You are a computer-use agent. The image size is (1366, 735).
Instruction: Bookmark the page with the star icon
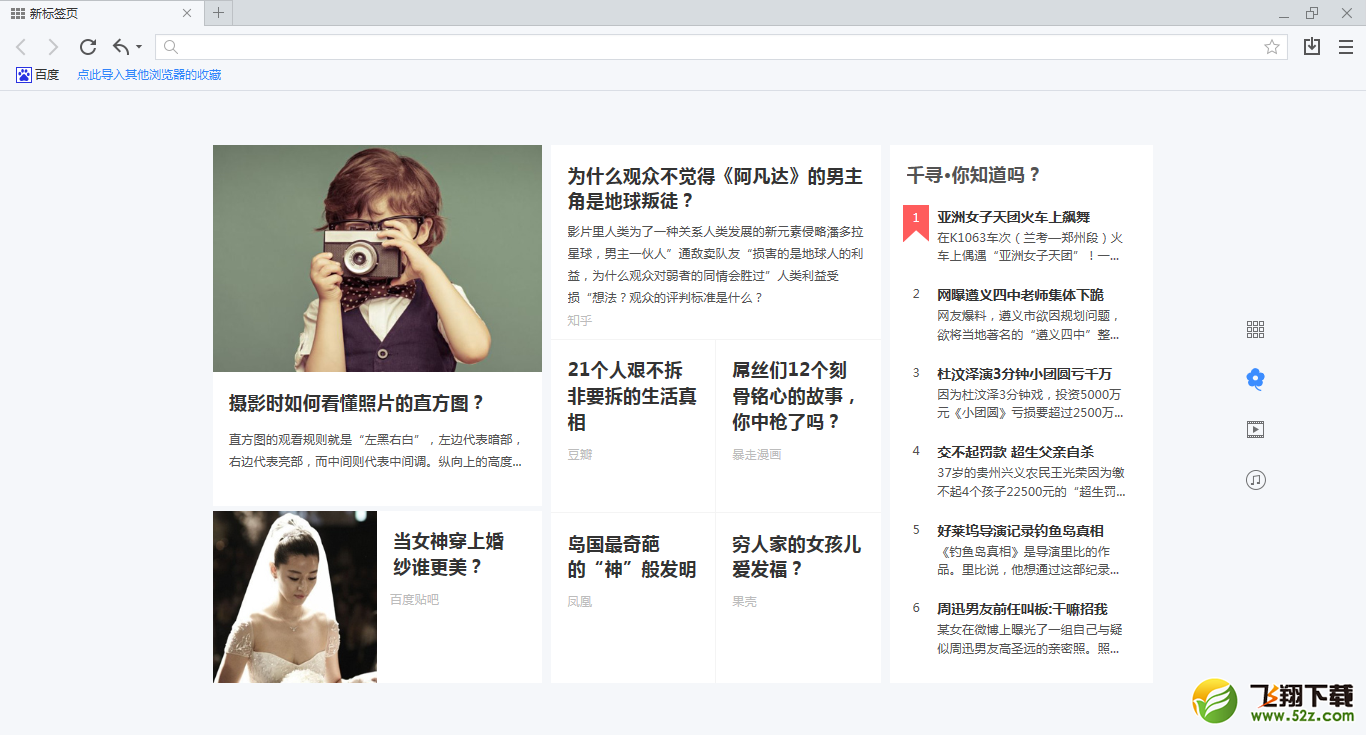point(1272,47)
